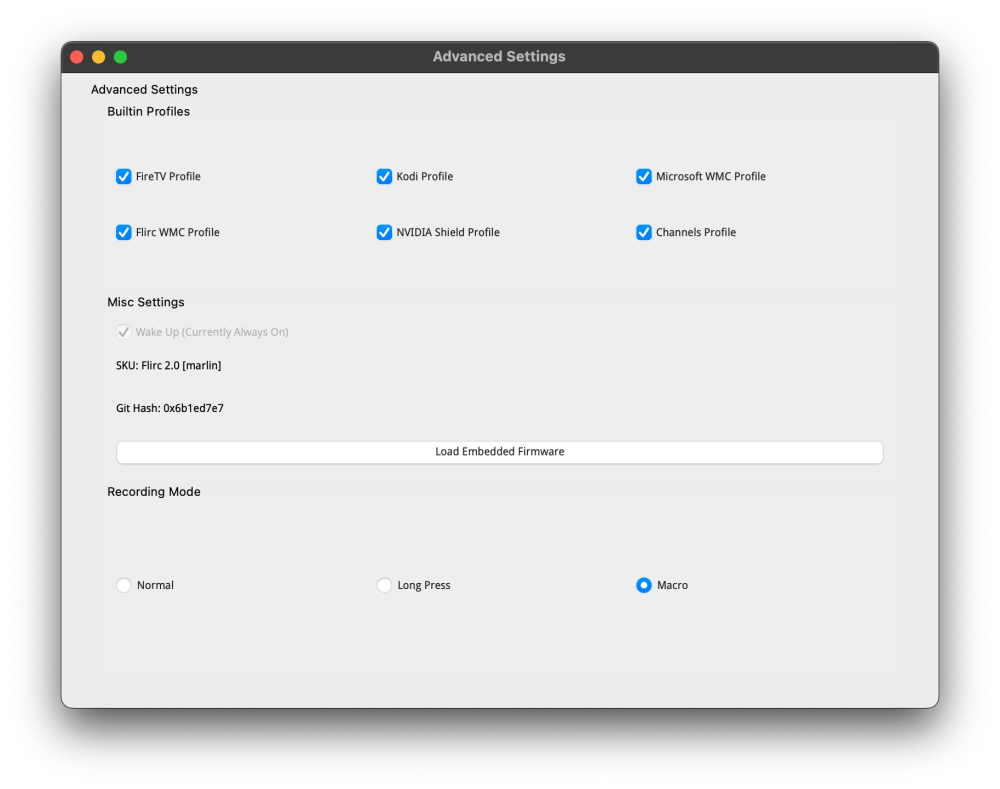Toggle the Flirc WMC Profile checkbox

pyautogui.click(x=124, y=232)
